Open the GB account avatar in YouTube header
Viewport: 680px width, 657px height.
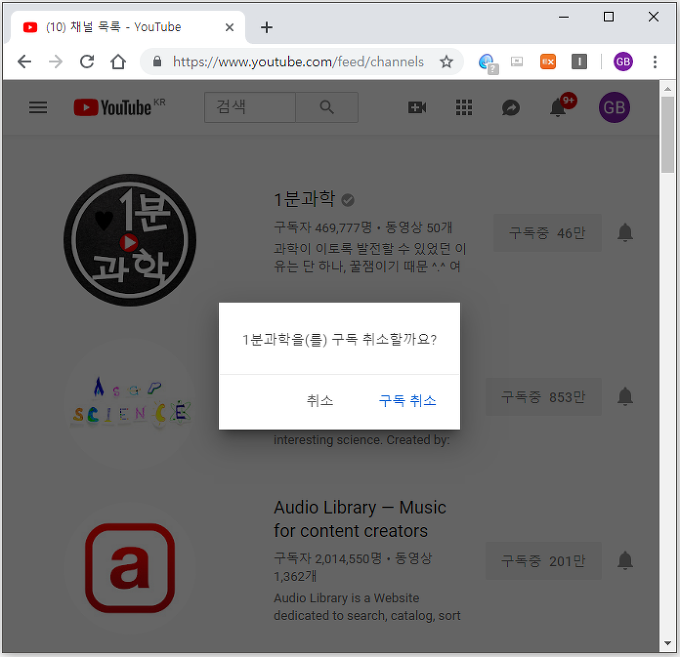click(x=614, y=107)
